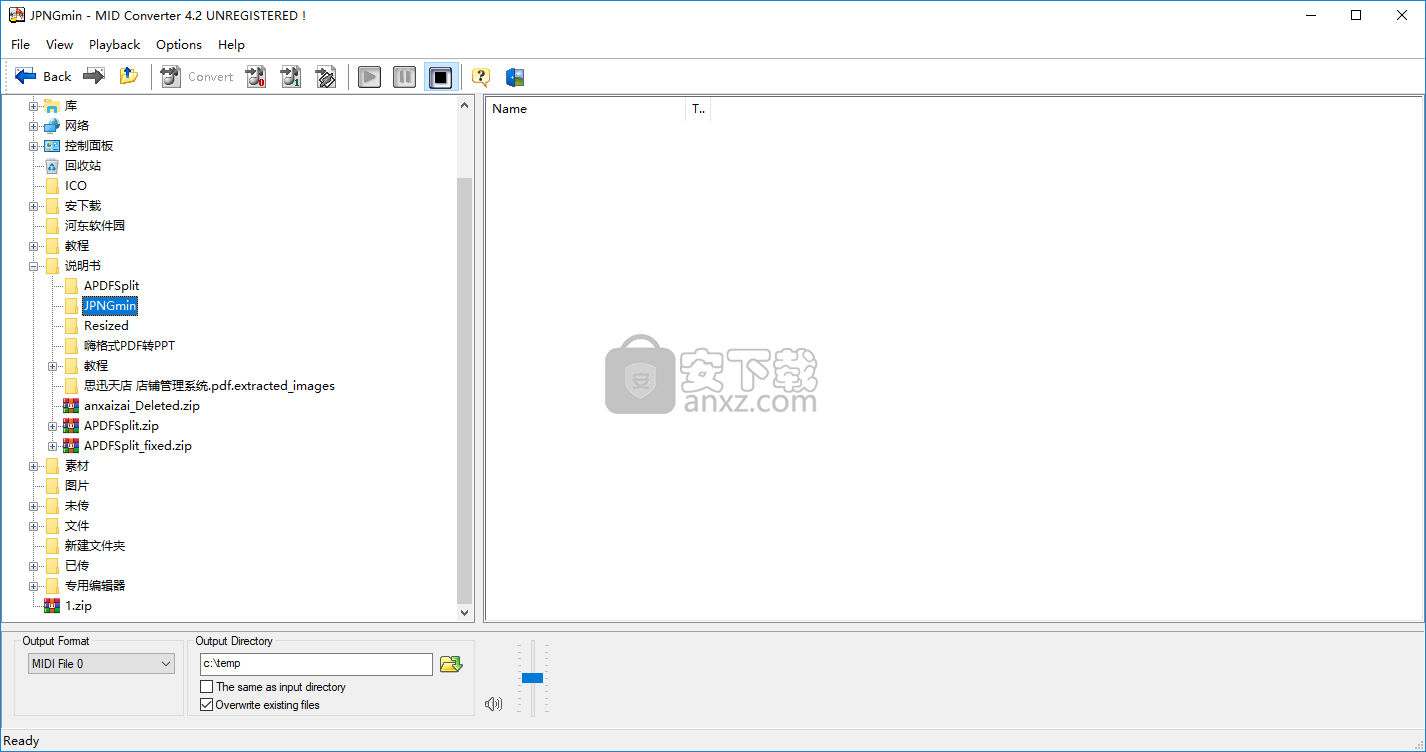This screenshot has width=1426, height=752.
Task: Select the 图片 folder
Action: click(x=77, y=486)
